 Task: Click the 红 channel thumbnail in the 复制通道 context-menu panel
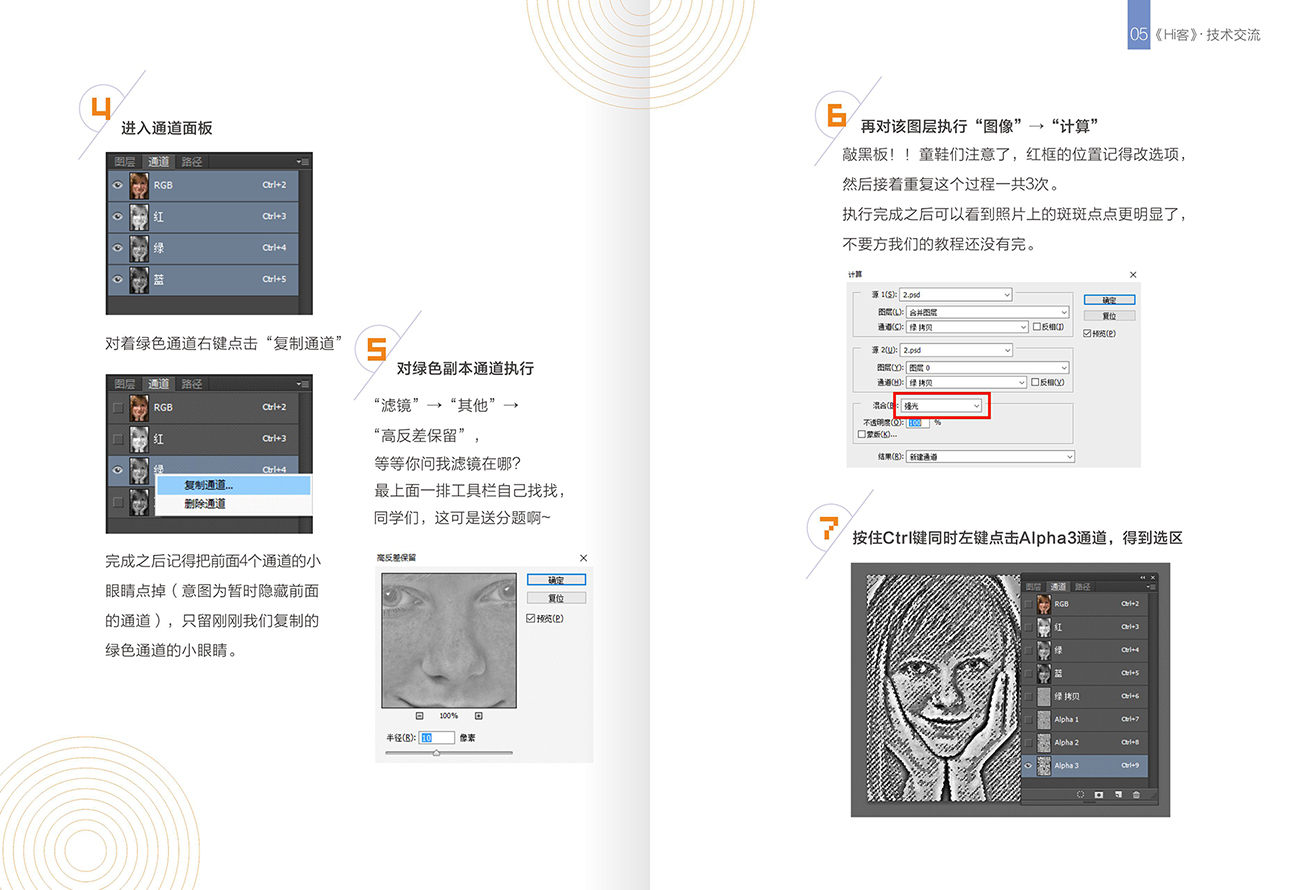point(139,438)
